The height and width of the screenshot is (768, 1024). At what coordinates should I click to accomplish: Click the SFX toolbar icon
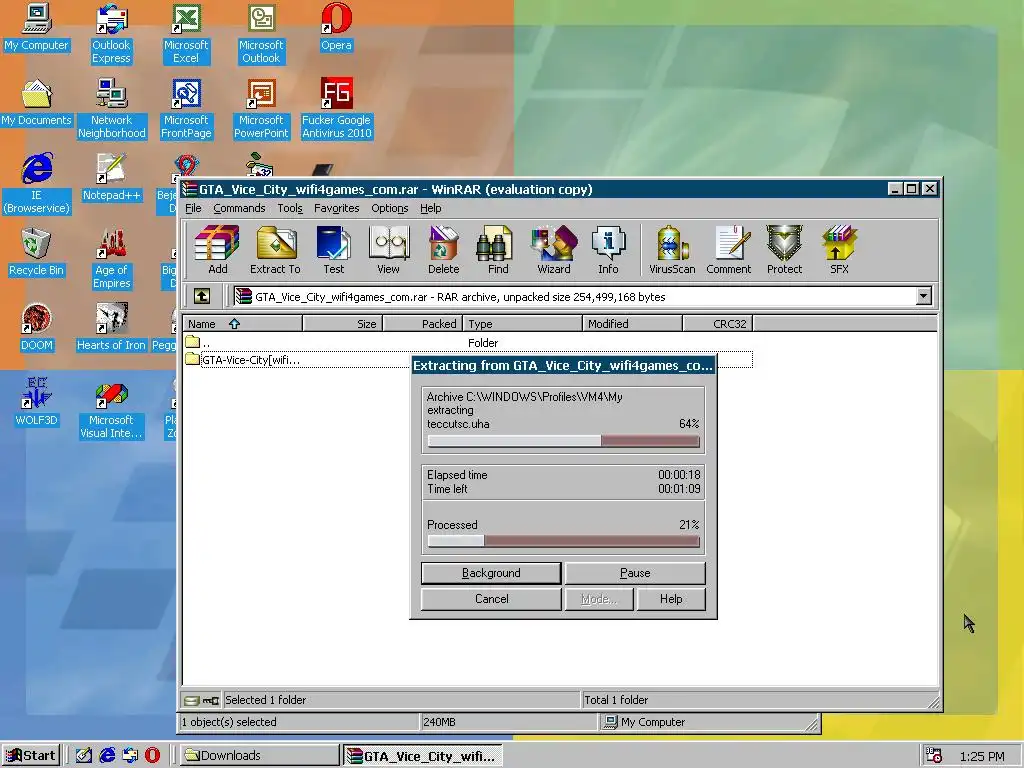tap(839, 249)
